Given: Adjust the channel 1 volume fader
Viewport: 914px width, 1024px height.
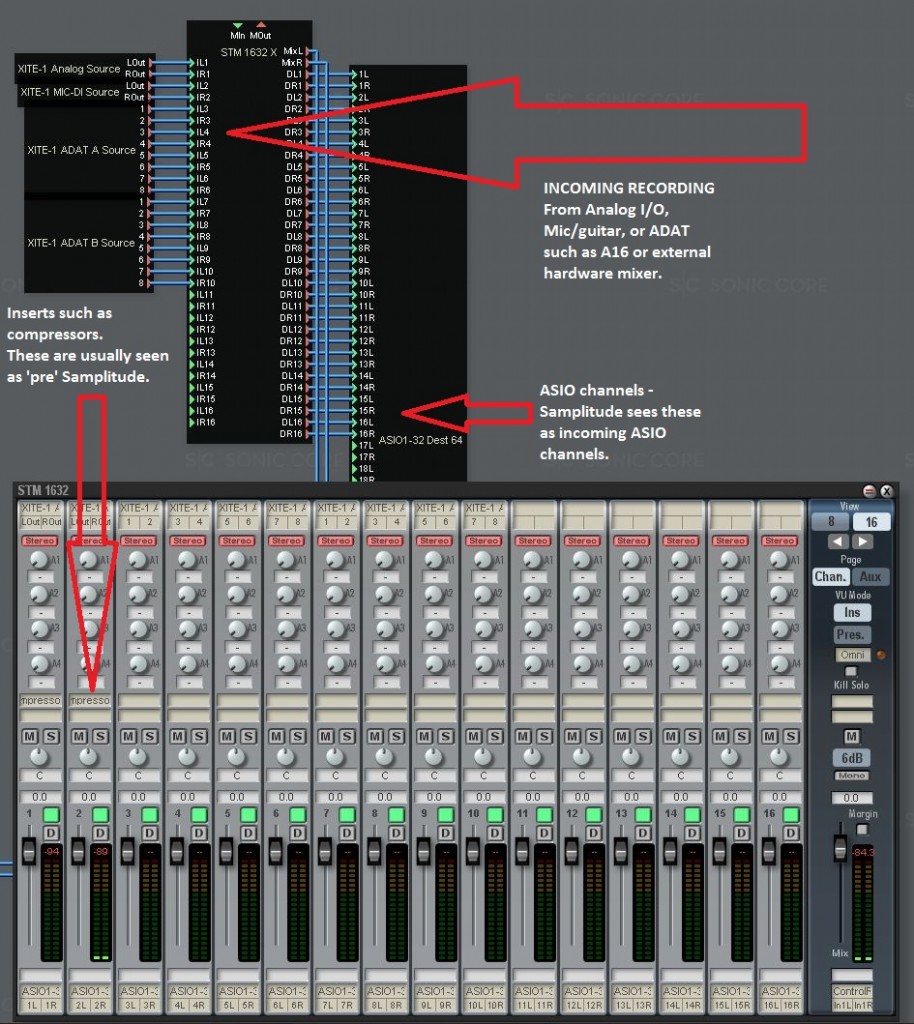Looking at the screenshot, I should pos(29,851).
